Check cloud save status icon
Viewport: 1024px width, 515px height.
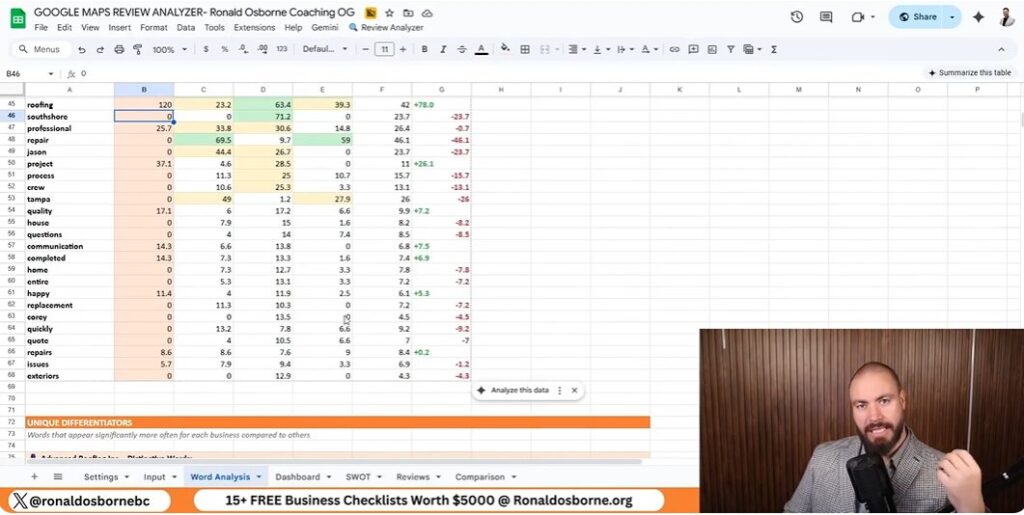[427, 13]
